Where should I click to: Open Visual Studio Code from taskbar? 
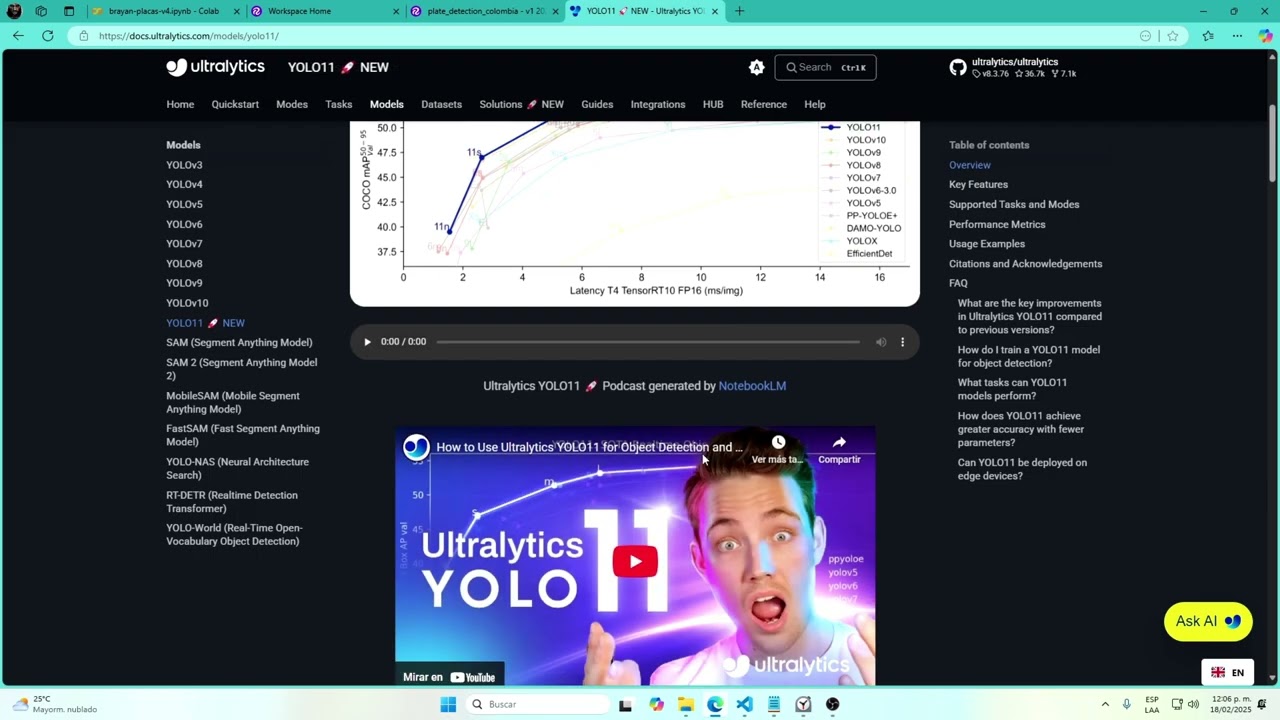[744, 704]
